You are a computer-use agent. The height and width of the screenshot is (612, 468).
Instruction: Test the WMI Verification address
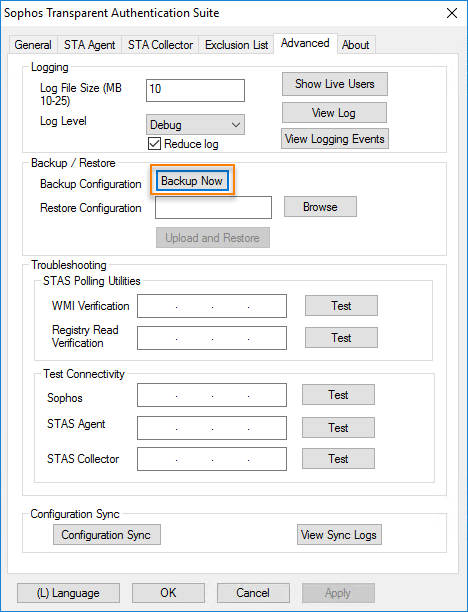[x=341, y=306]
